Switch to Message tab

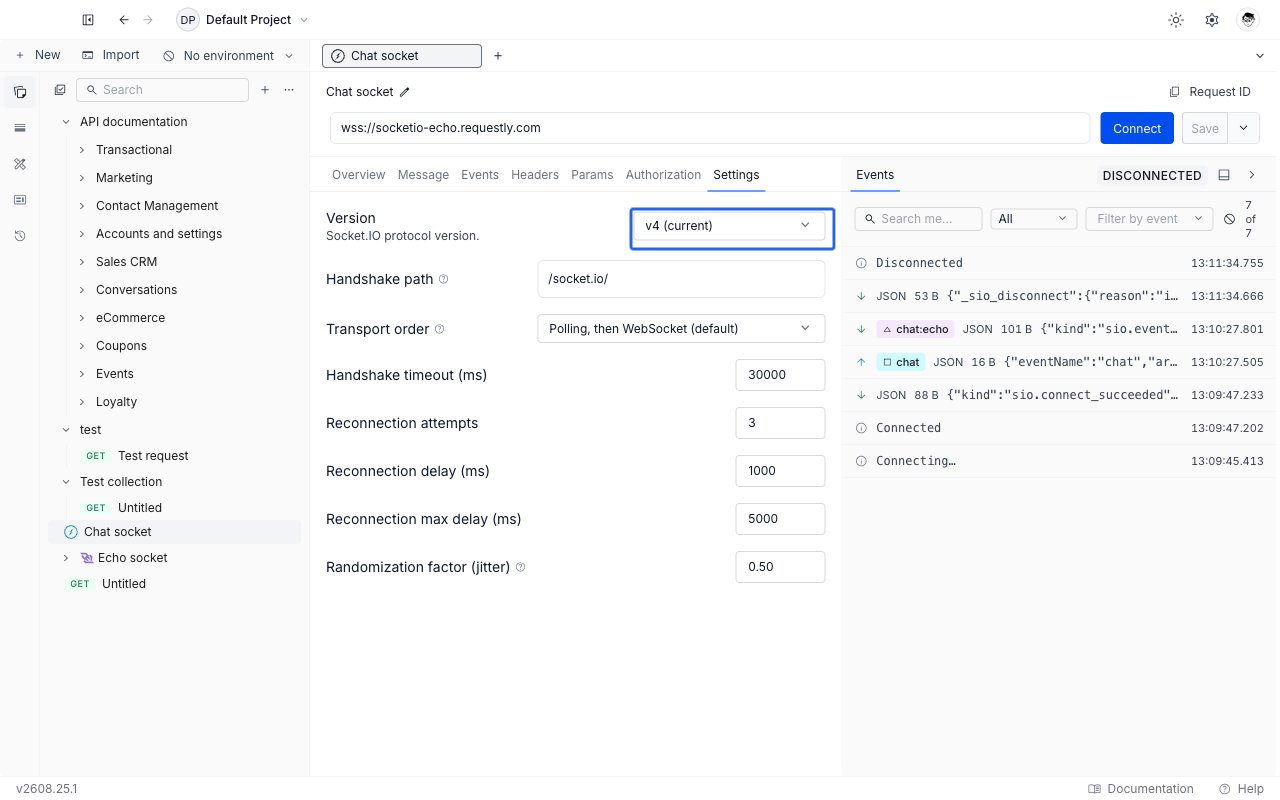(423, 175)
